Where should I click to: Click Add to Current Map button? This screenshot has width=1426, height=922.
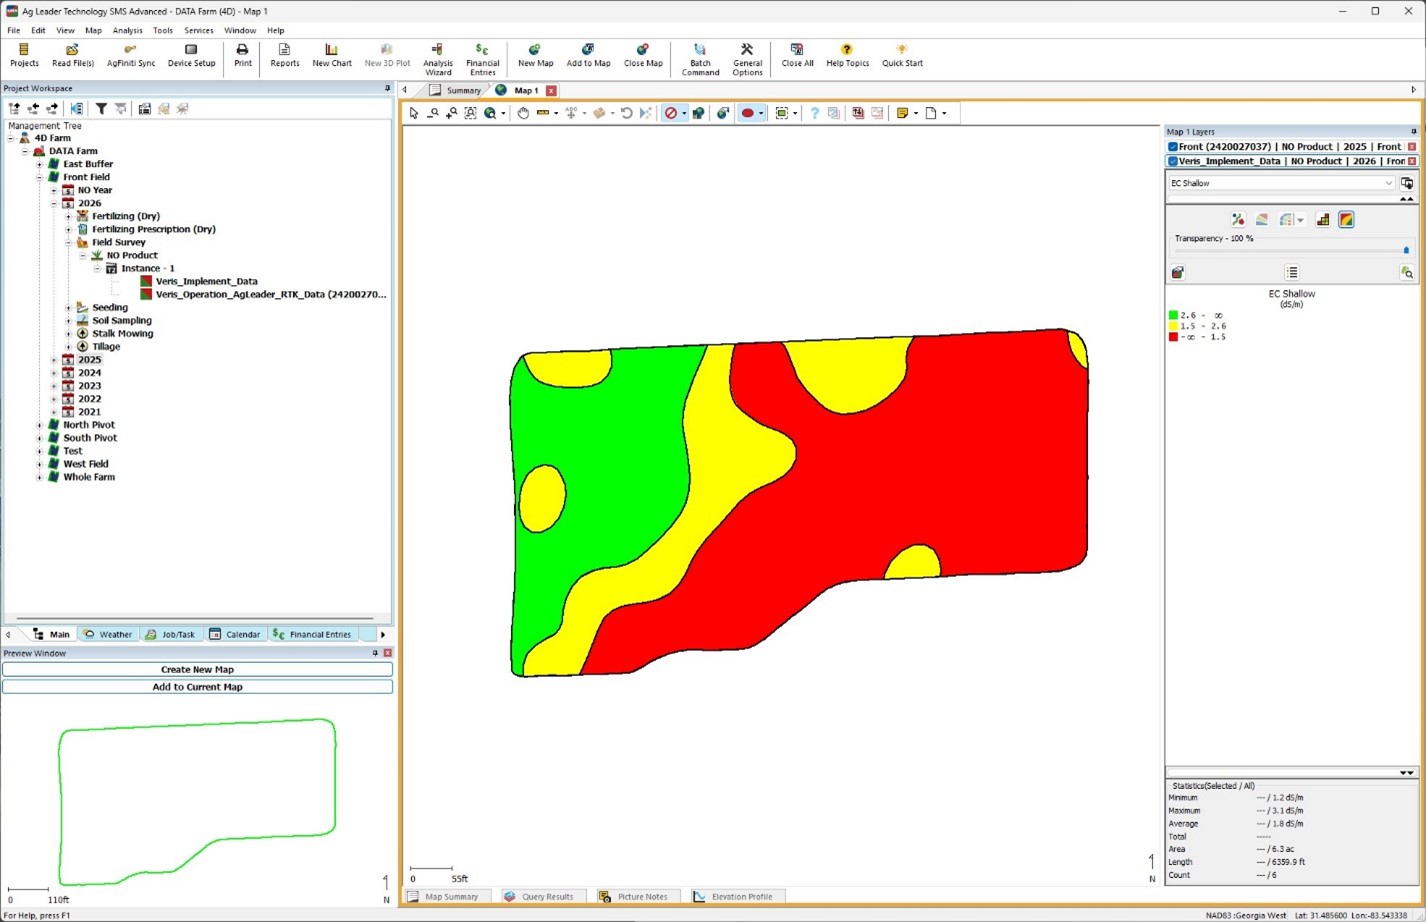197,687
